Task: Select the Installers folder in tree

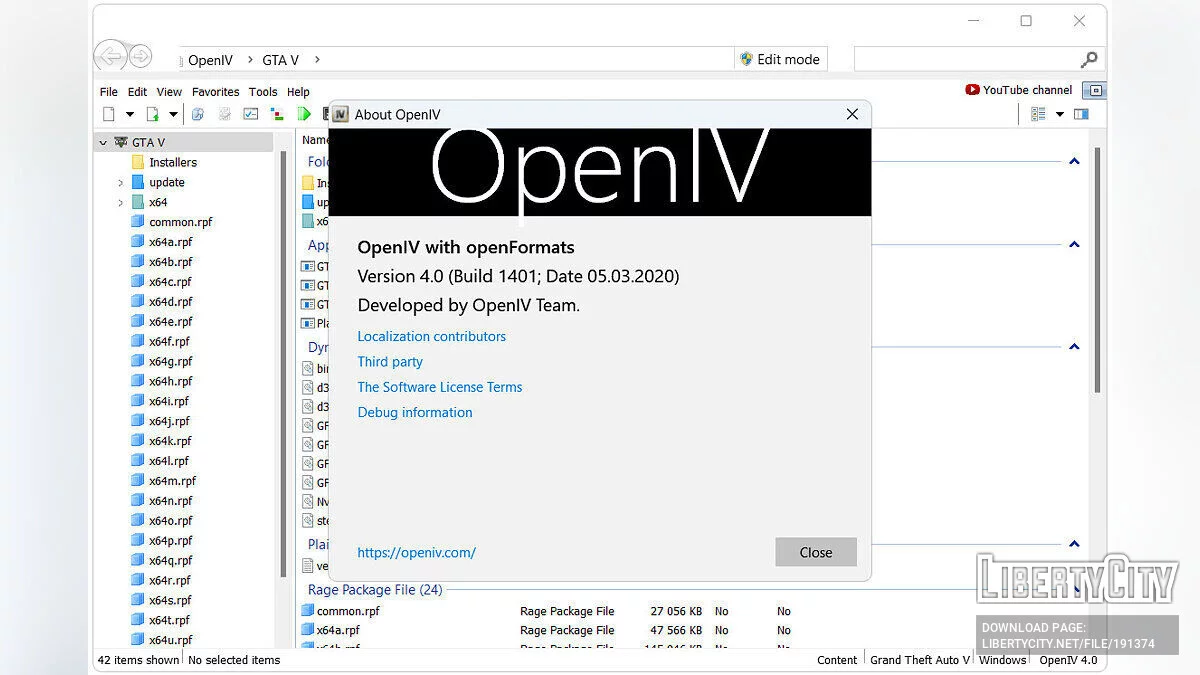Action: pyautogui.click(x=173, y=162)
